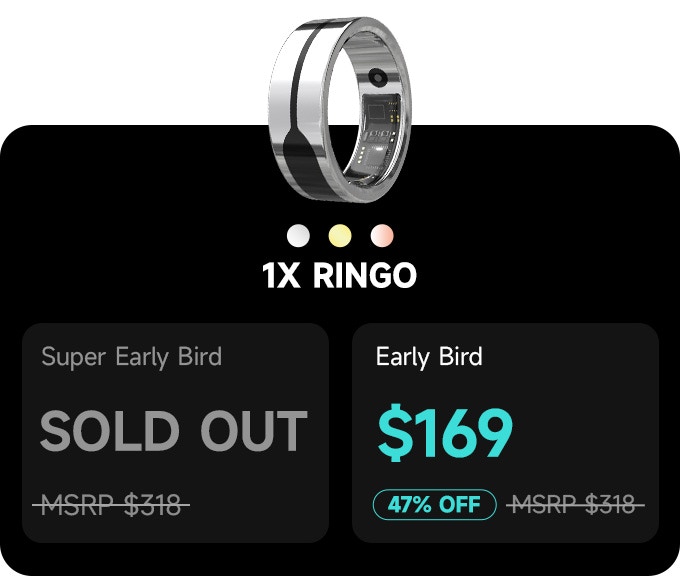The height and width of the screenshot is (576, 680).
Task: Click the SOLD OUT label
Action: [x=174, y=431]
